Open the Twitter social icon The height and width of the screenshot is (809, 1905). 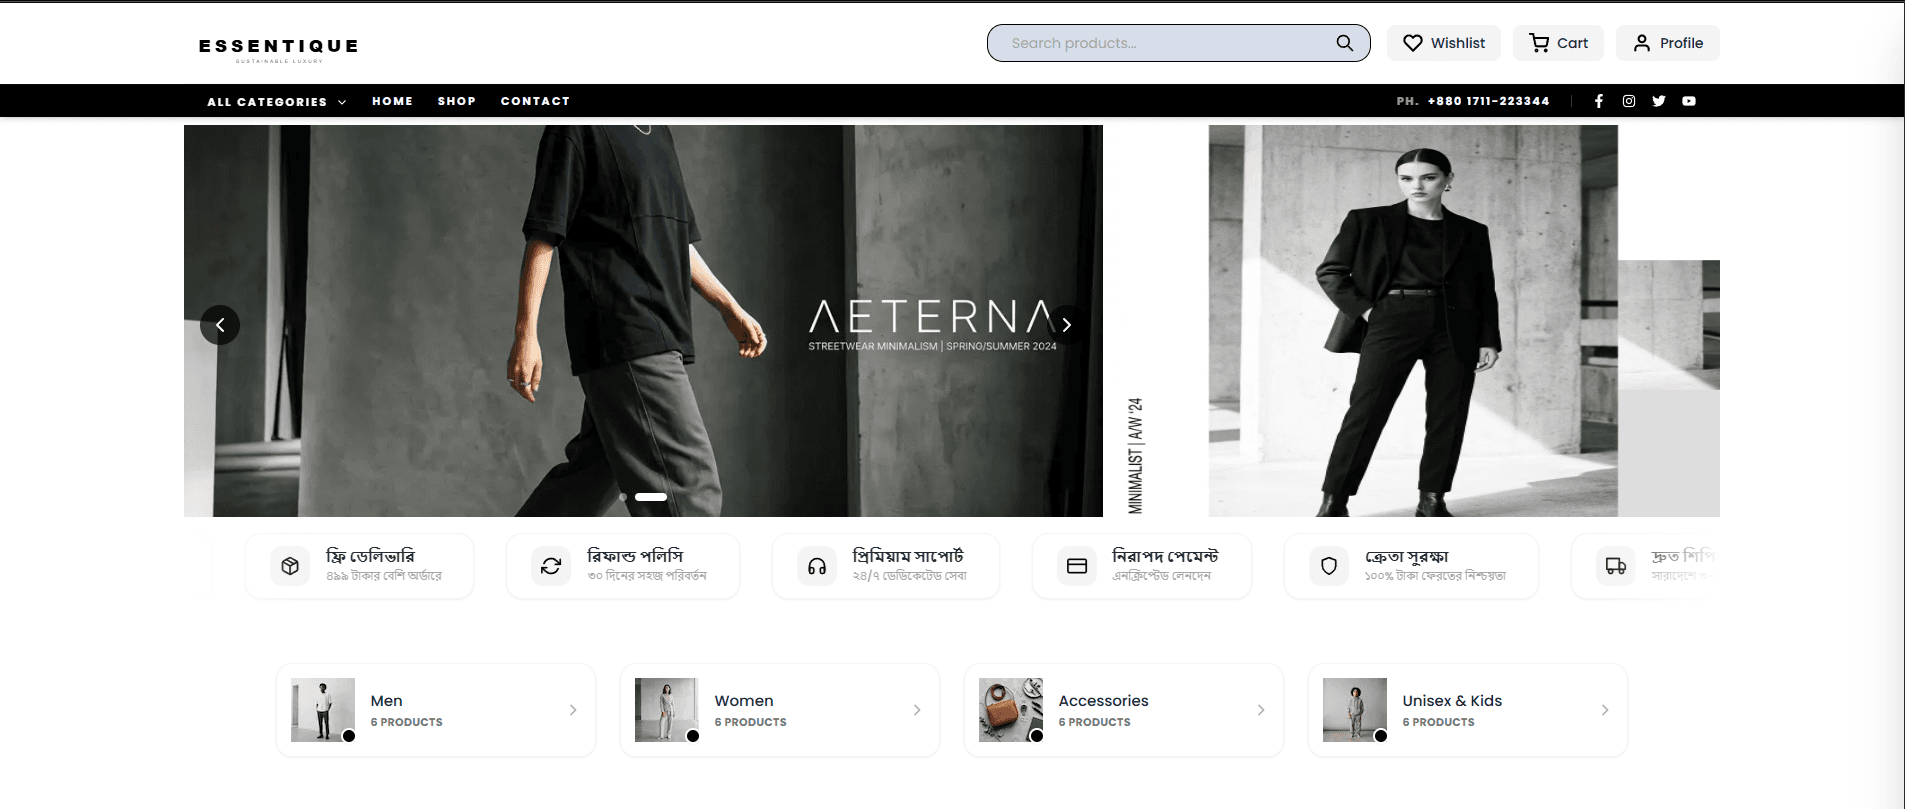coord(1659,101)
